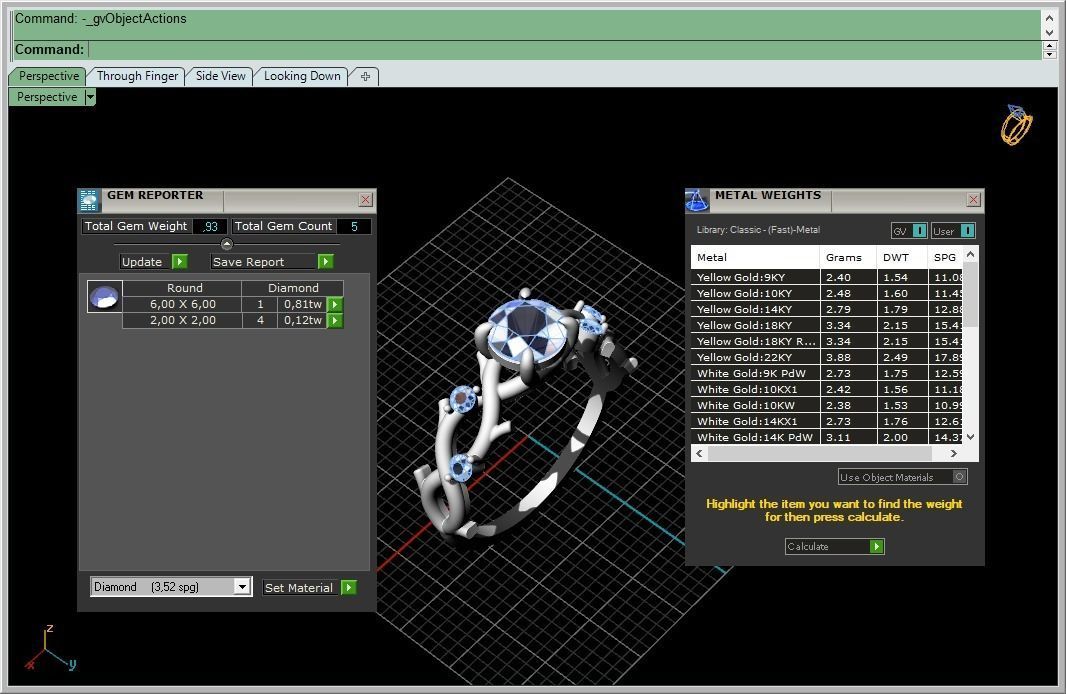
Task: Select the Yellow Gold:18KY R... row
Action: pos(827,341)
